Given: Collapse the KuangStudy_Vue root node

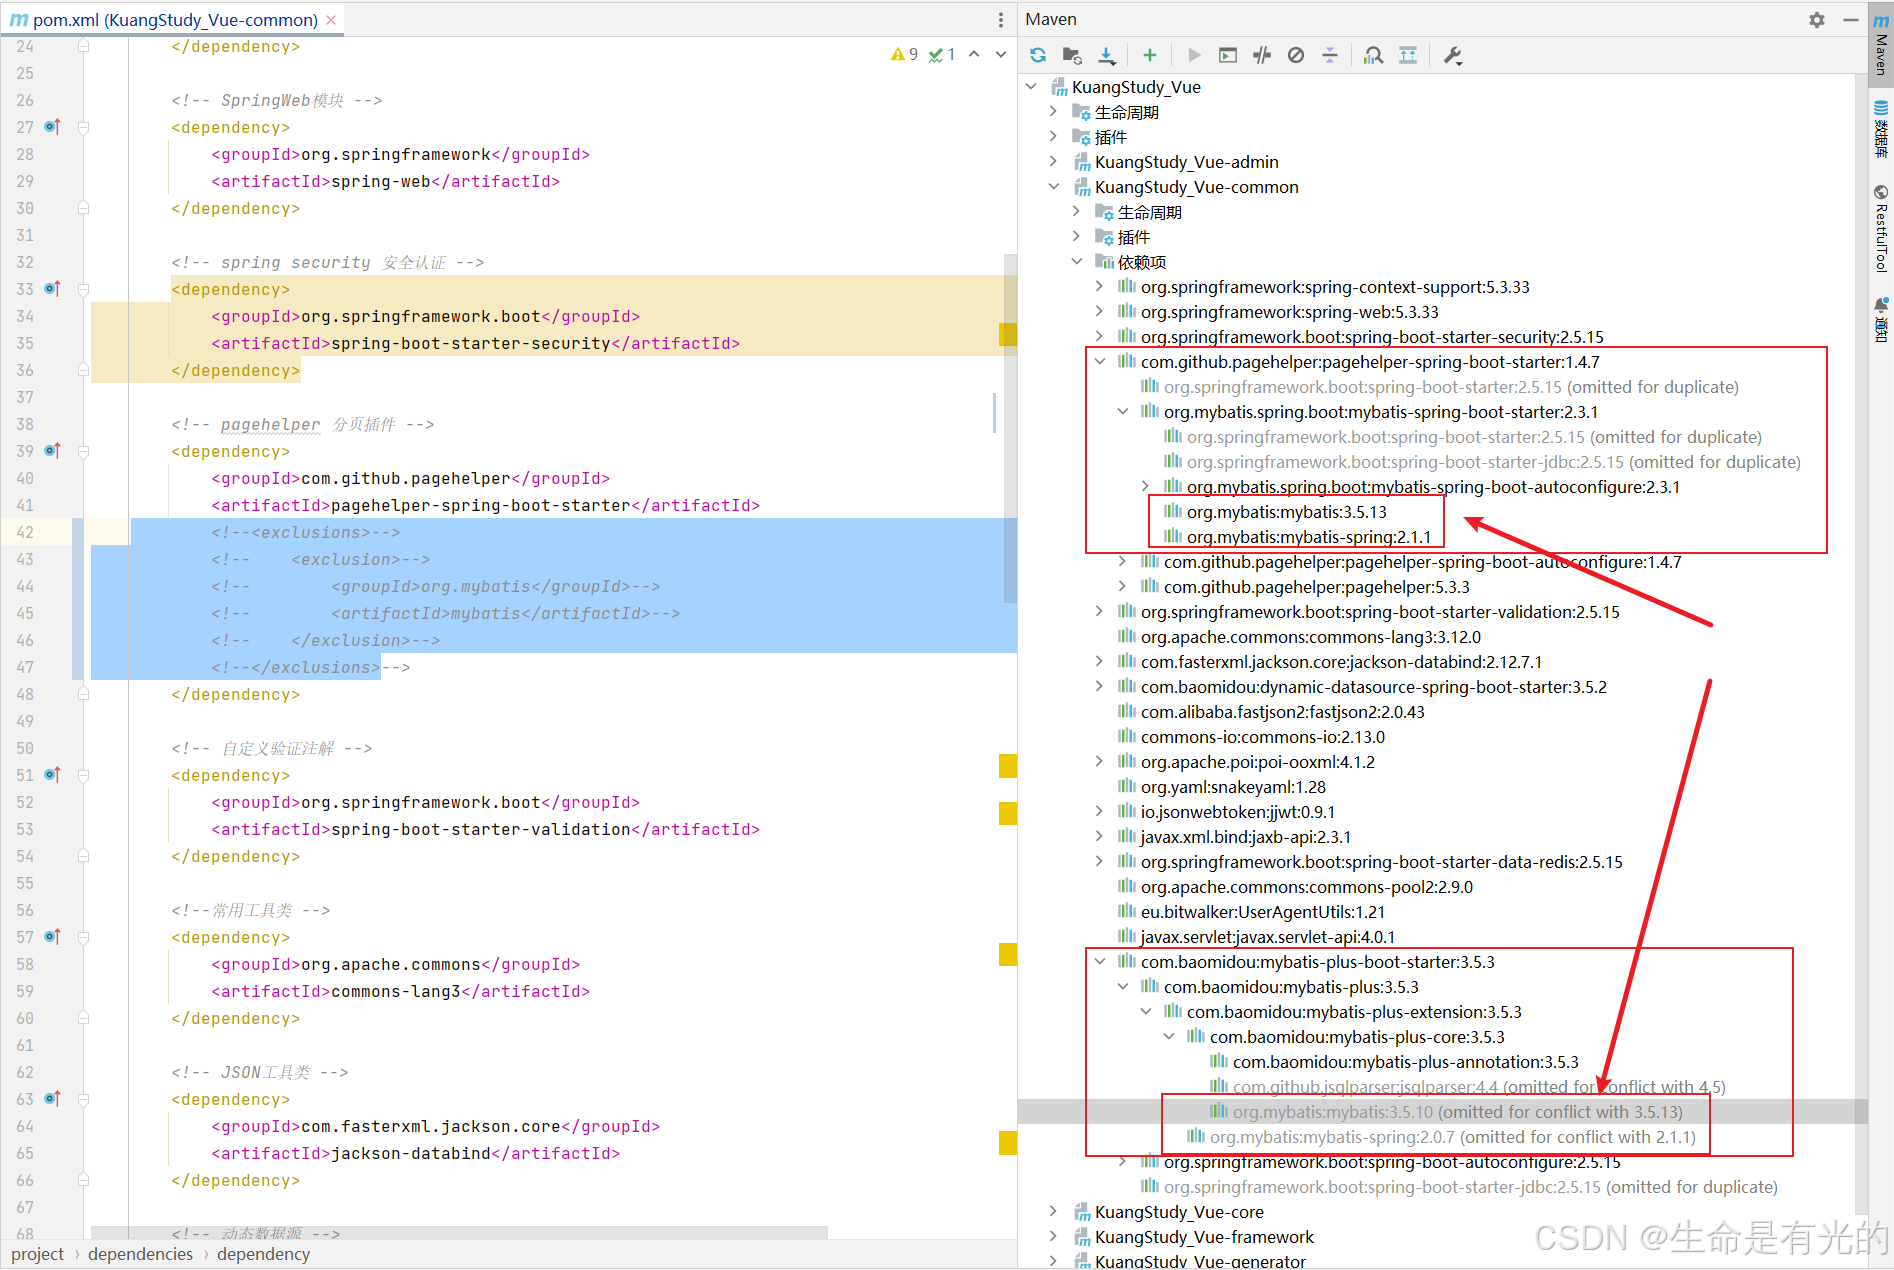Looking at the screenshot, I should [1031, 87].
